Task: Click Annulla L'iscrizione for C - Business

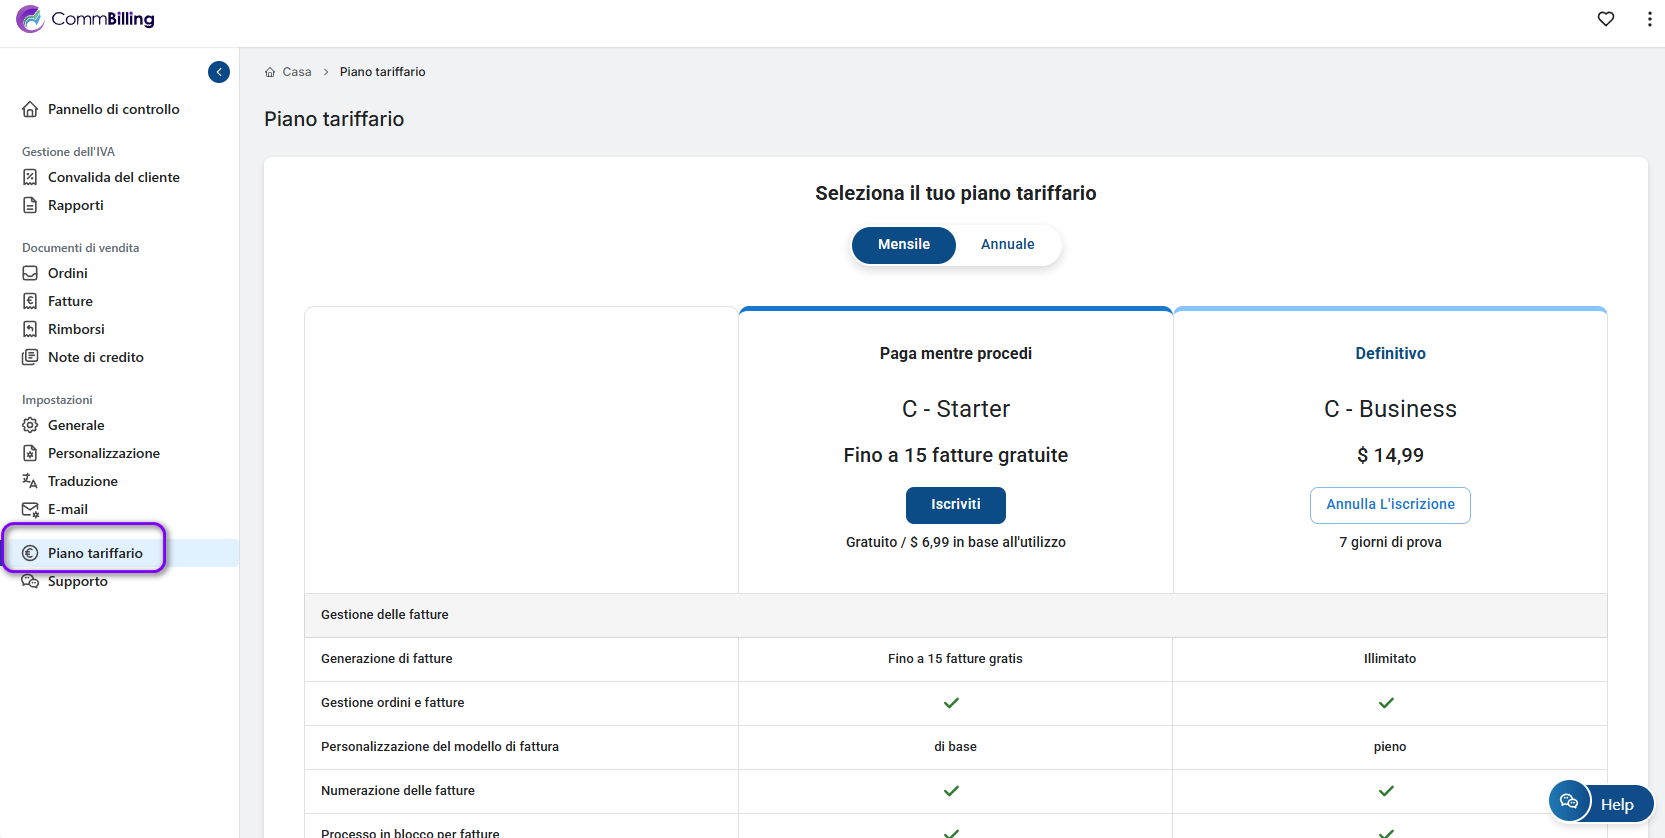Action: tap(1389, 505)
